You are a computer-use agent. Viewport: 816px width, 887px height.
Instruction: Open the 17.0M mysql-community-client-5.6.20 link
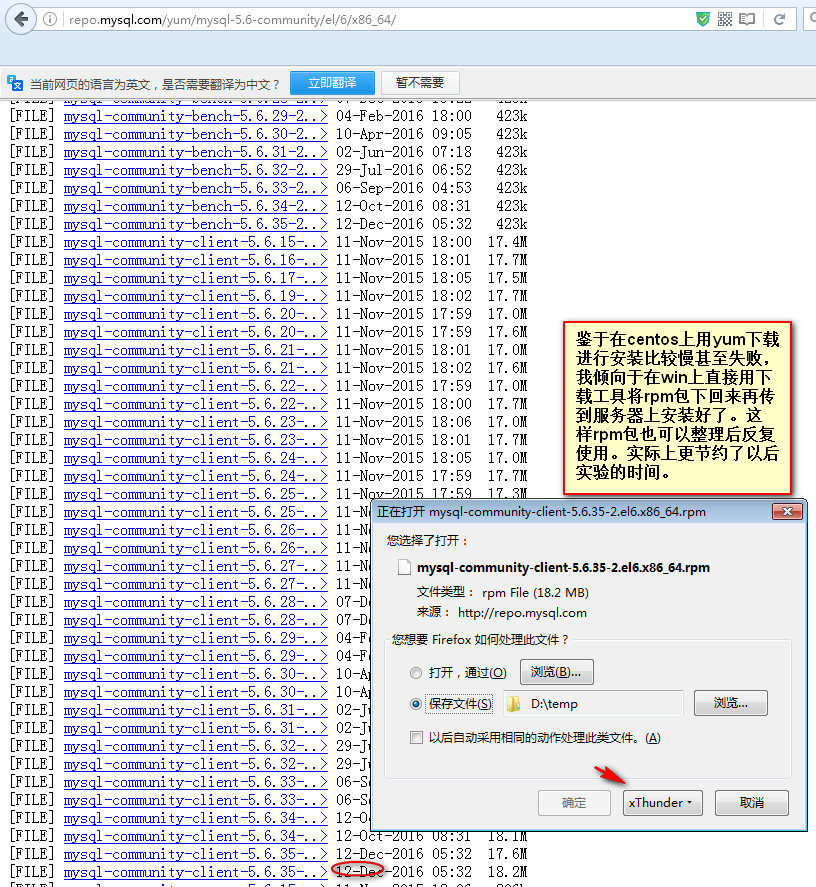pyautogui.click(x=195, y=314)
